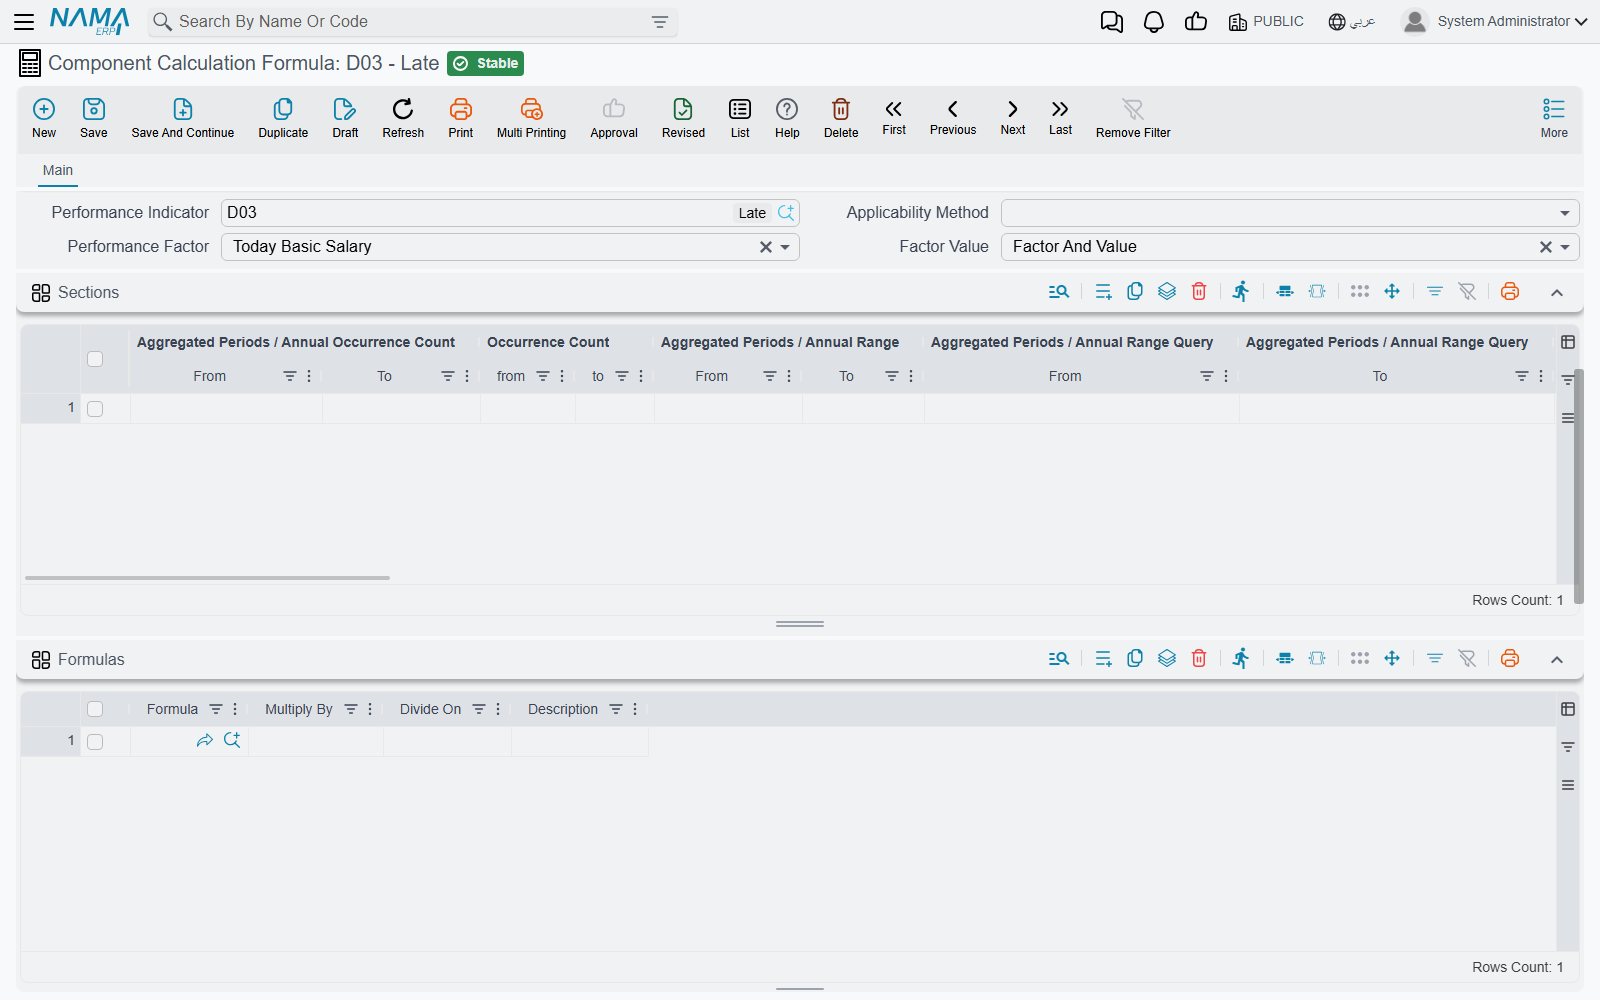Screen dimensions: 1600x1000
Task: Open the hamburger main menu
Action: pyautogui.click(x=24, y=22)
